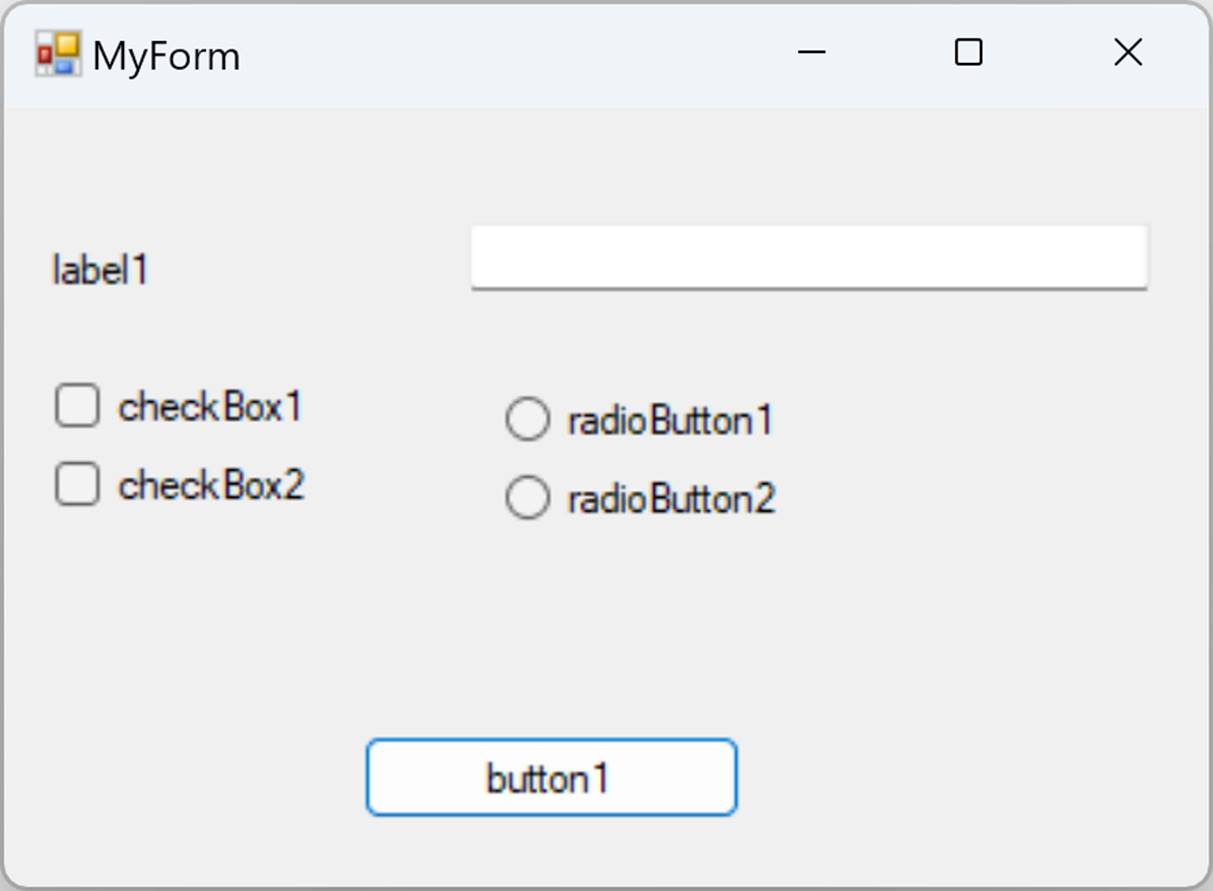Click the MyForm application icon in title bar
Screen dimensions: 1213x891
(x=57, y=54)
